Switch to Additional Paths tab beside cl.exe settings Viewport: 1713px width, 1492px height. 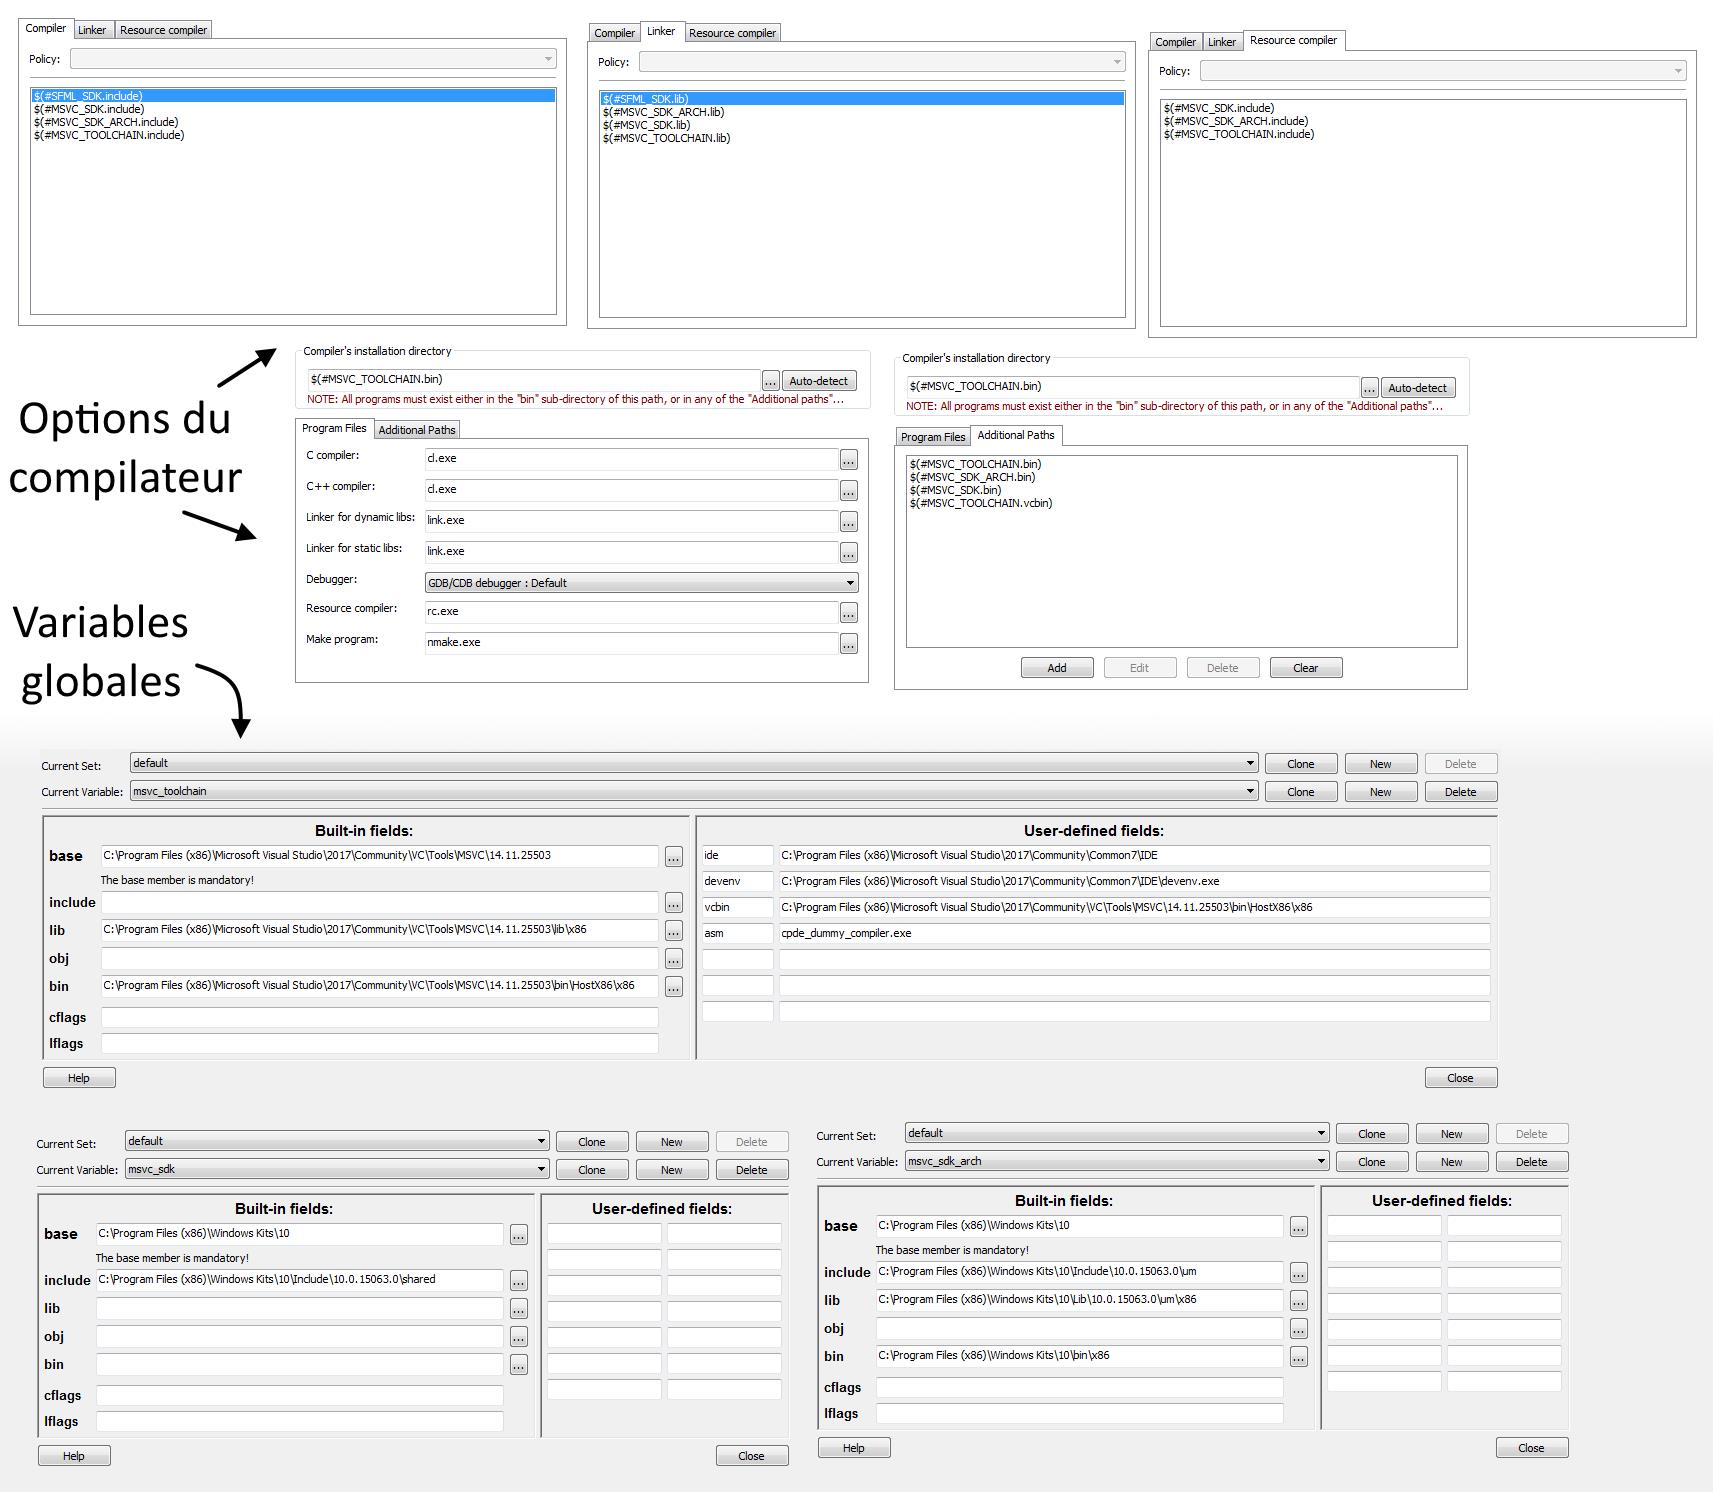point(416,430)
